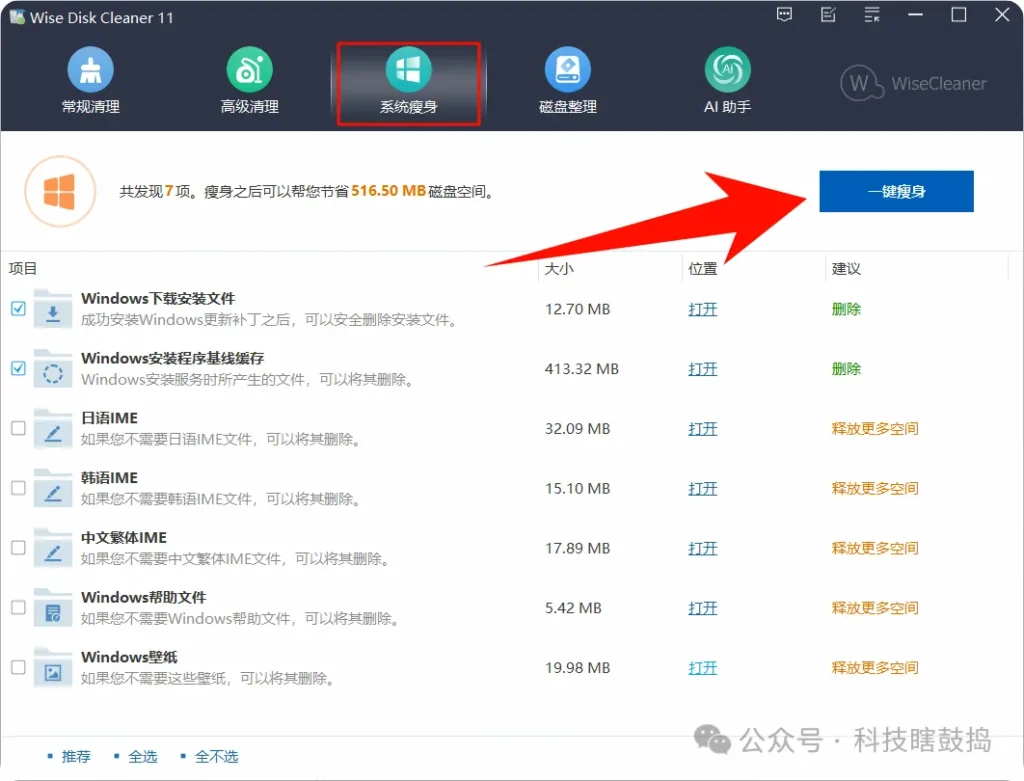The height and width of the screenshot is (781, 1024).
Task: Open location of 中文繁体IME
Action: point(703,548)
